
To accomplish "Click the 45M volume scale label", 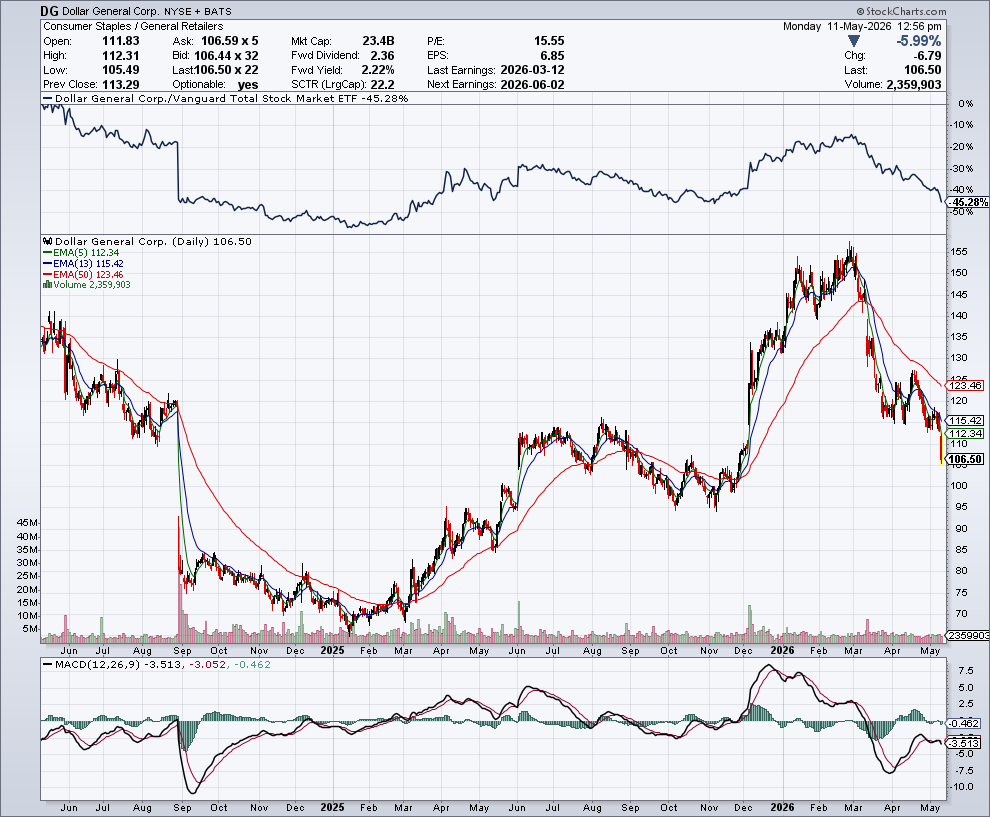I will tap(28, 523).
